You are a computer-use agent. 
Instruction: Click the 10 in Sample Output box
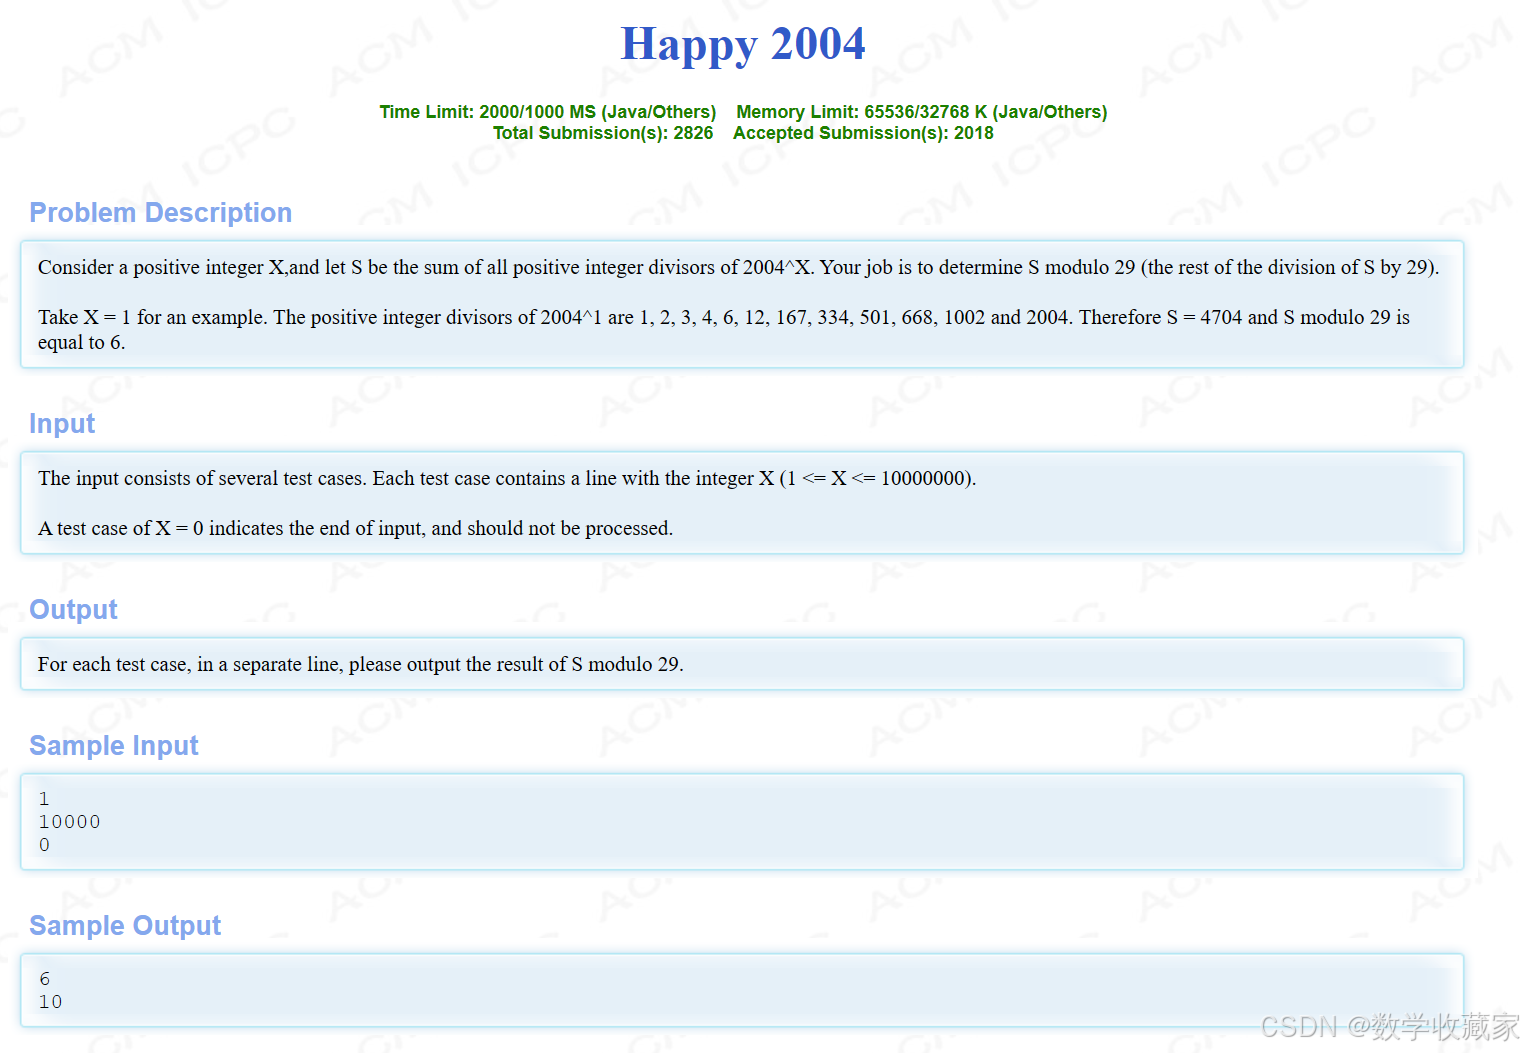[50, 1001]
